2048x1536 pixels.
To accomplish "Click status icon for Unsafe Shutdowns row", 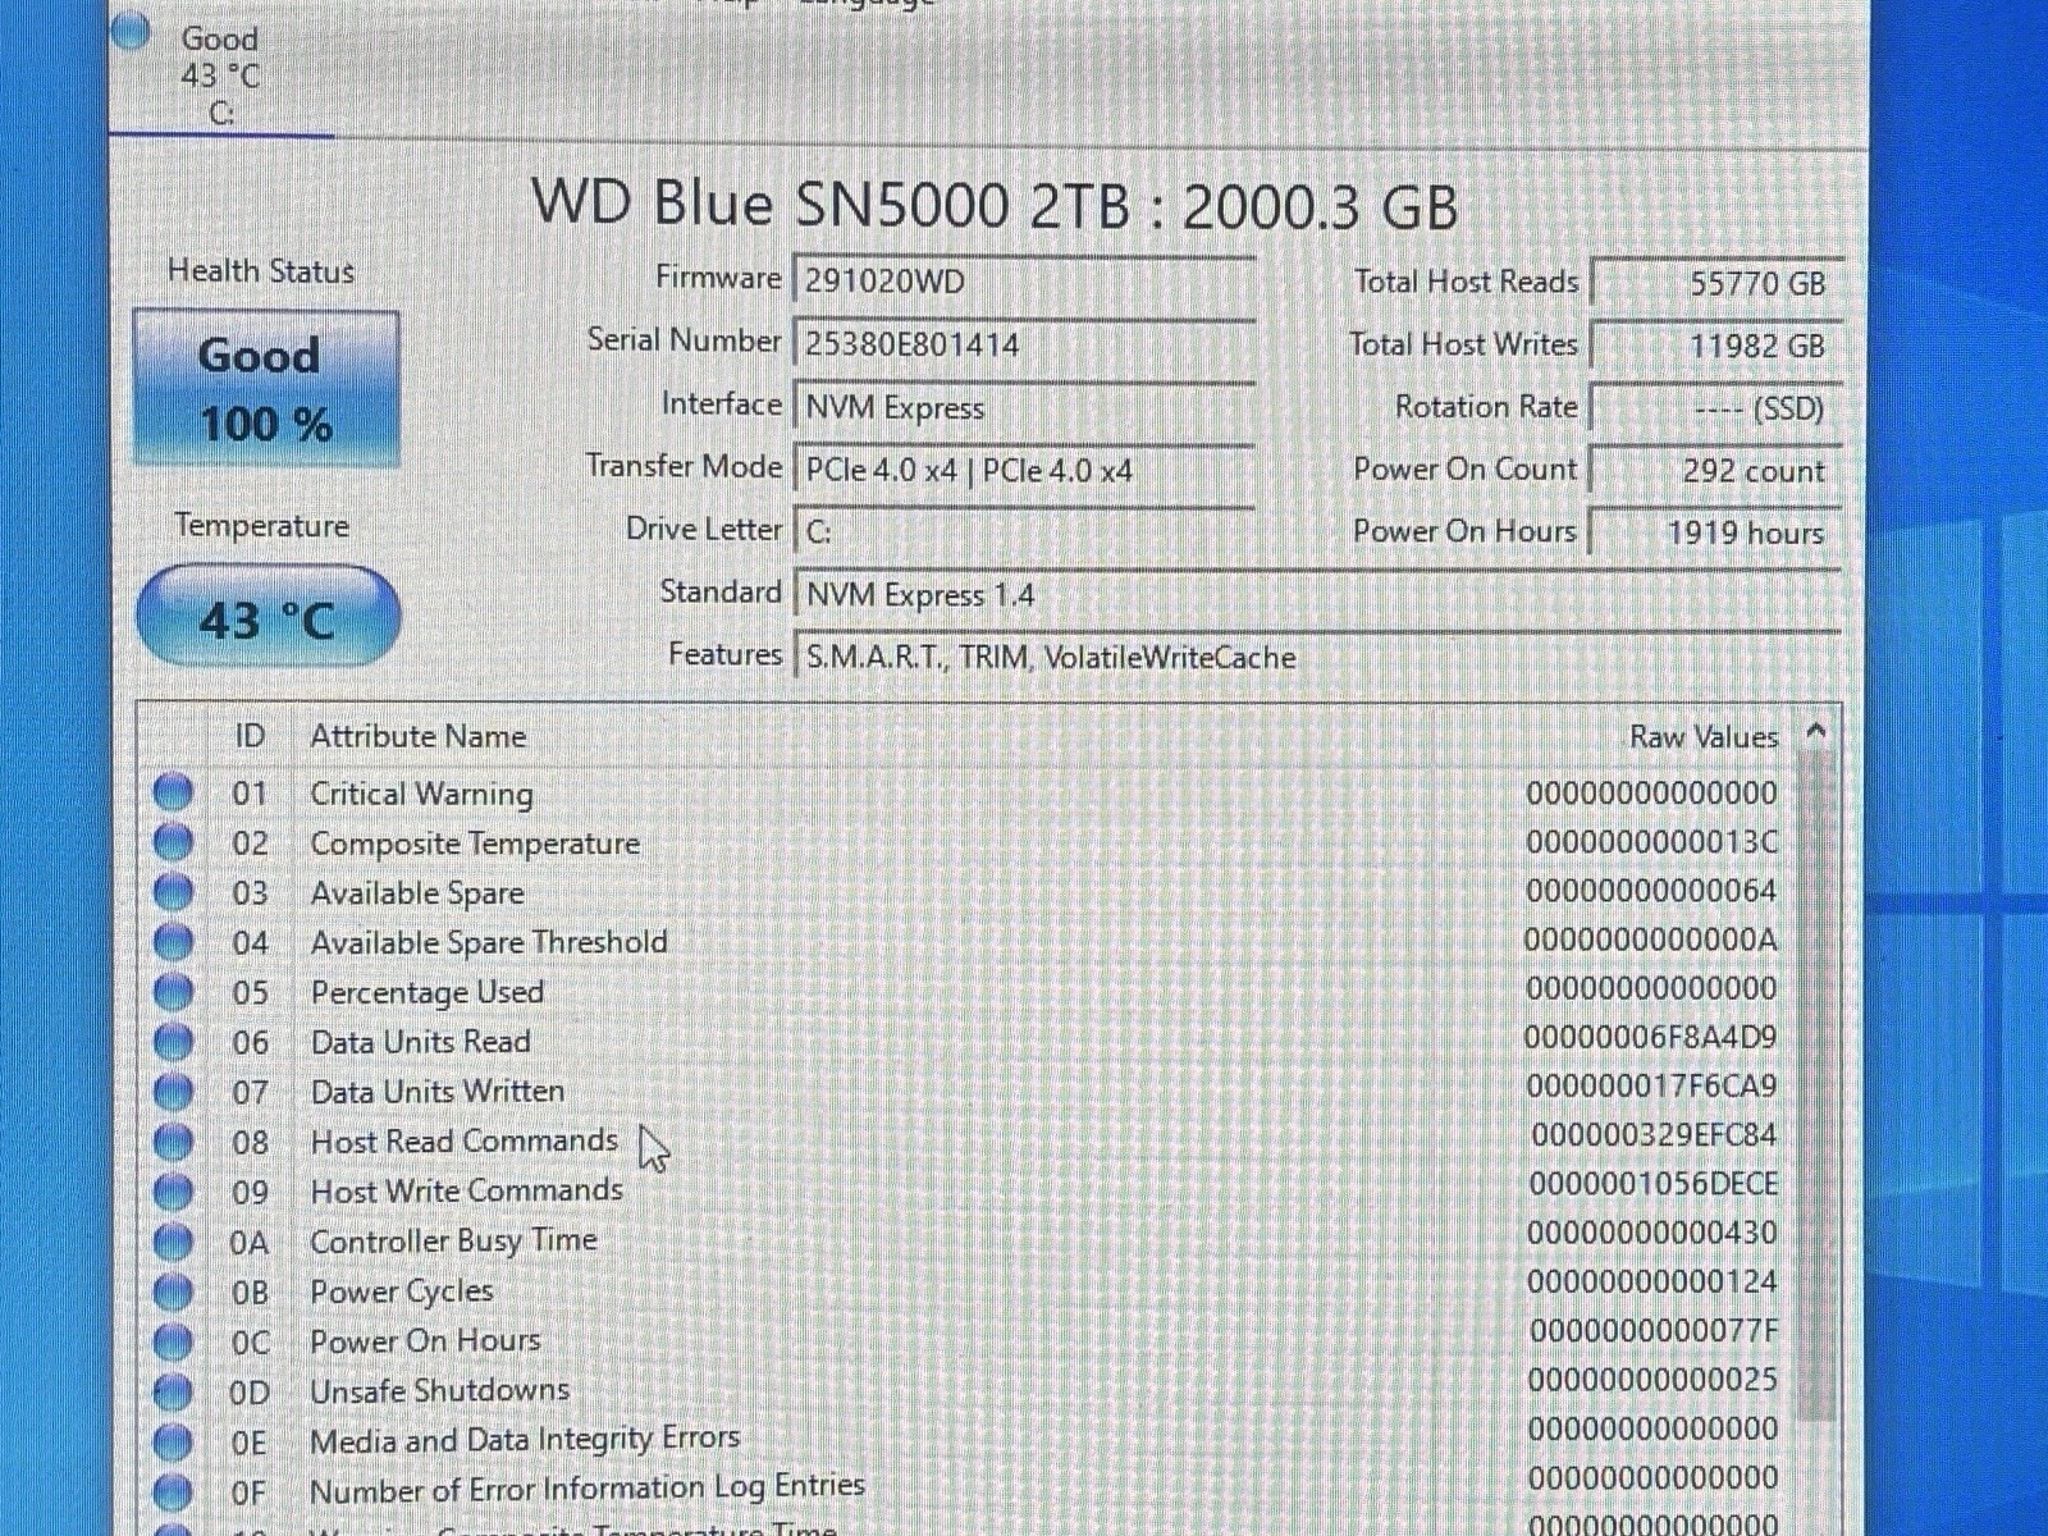I will (173, 1392).
